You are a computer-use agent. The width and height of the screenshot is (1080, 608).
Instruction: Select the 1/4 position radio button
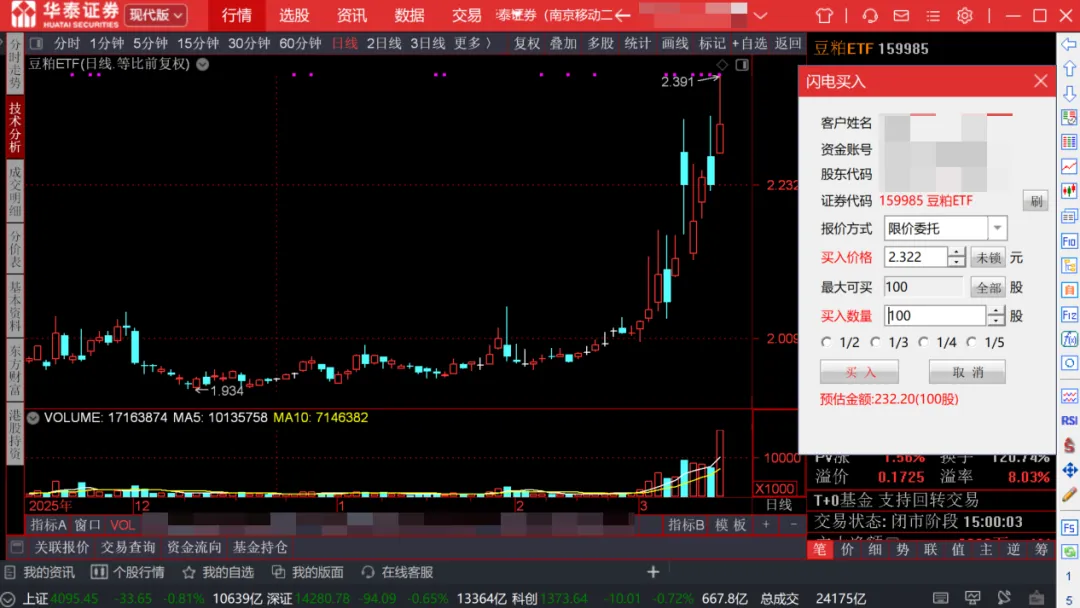924,342
